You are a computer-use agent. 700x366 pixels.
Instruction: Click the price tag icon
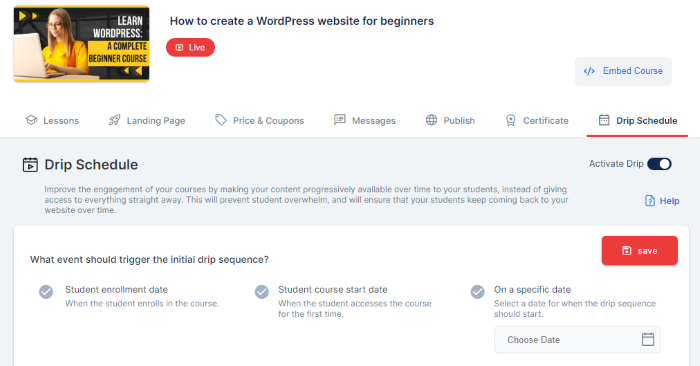tap(221, 120)
